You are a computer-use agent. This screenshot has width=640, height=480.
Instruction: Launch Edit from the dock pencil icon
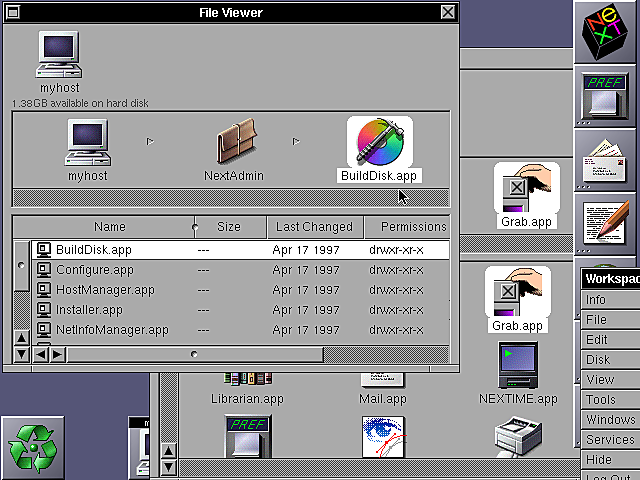605,224
